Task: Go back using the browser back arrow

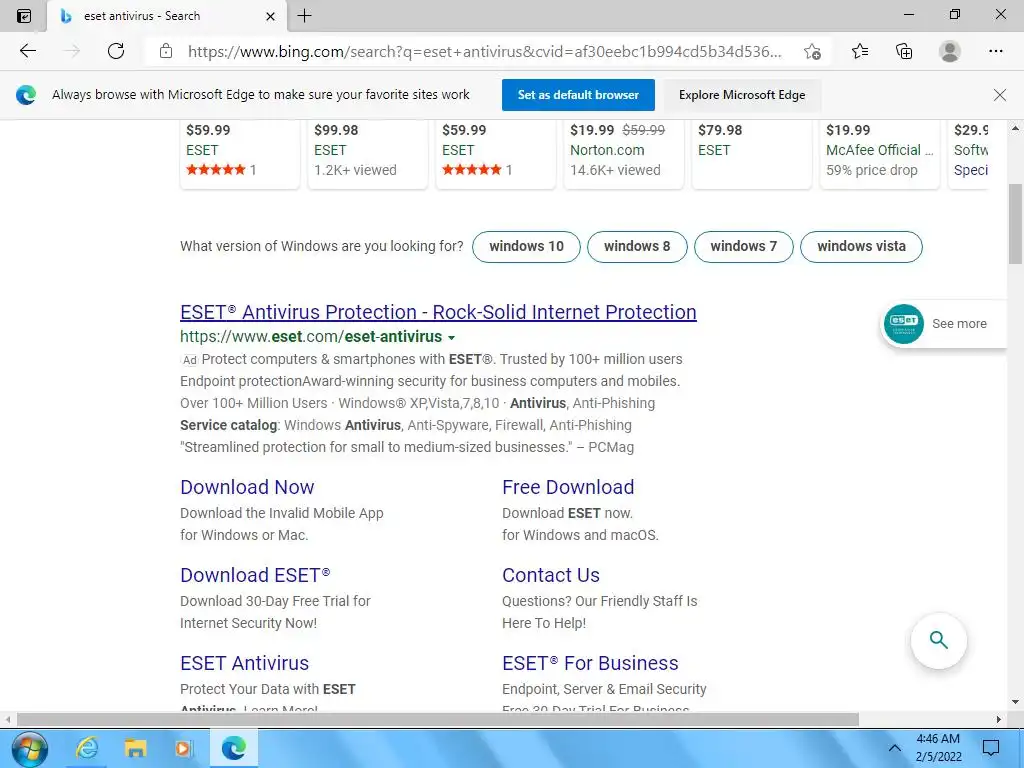Action: click(x=27, y=51)
